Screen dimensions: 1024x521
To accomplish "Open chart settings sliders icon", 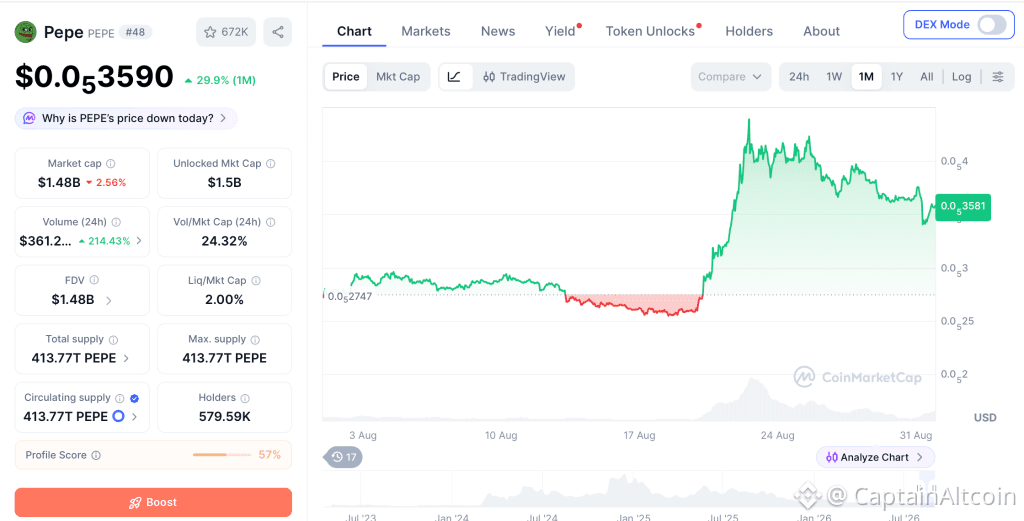I will [x=998, y=77].
